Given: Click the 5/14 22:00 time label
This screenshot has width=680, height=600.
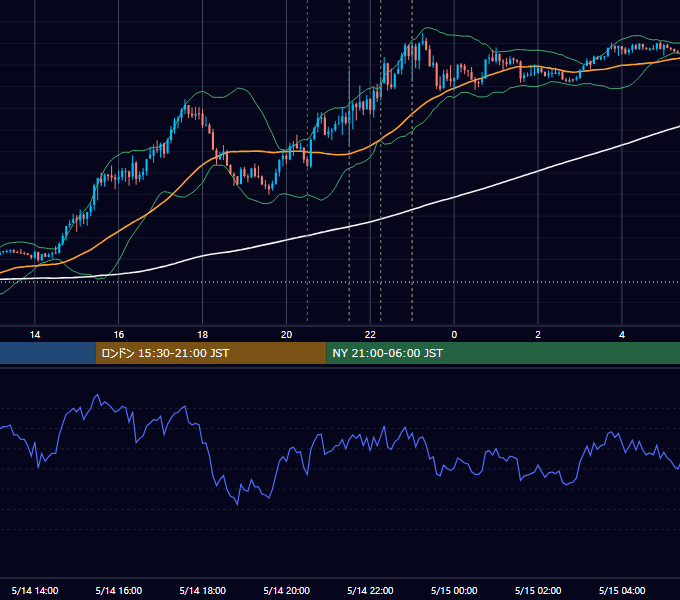Looking at the screenshot, I should [x=370, y=590].
